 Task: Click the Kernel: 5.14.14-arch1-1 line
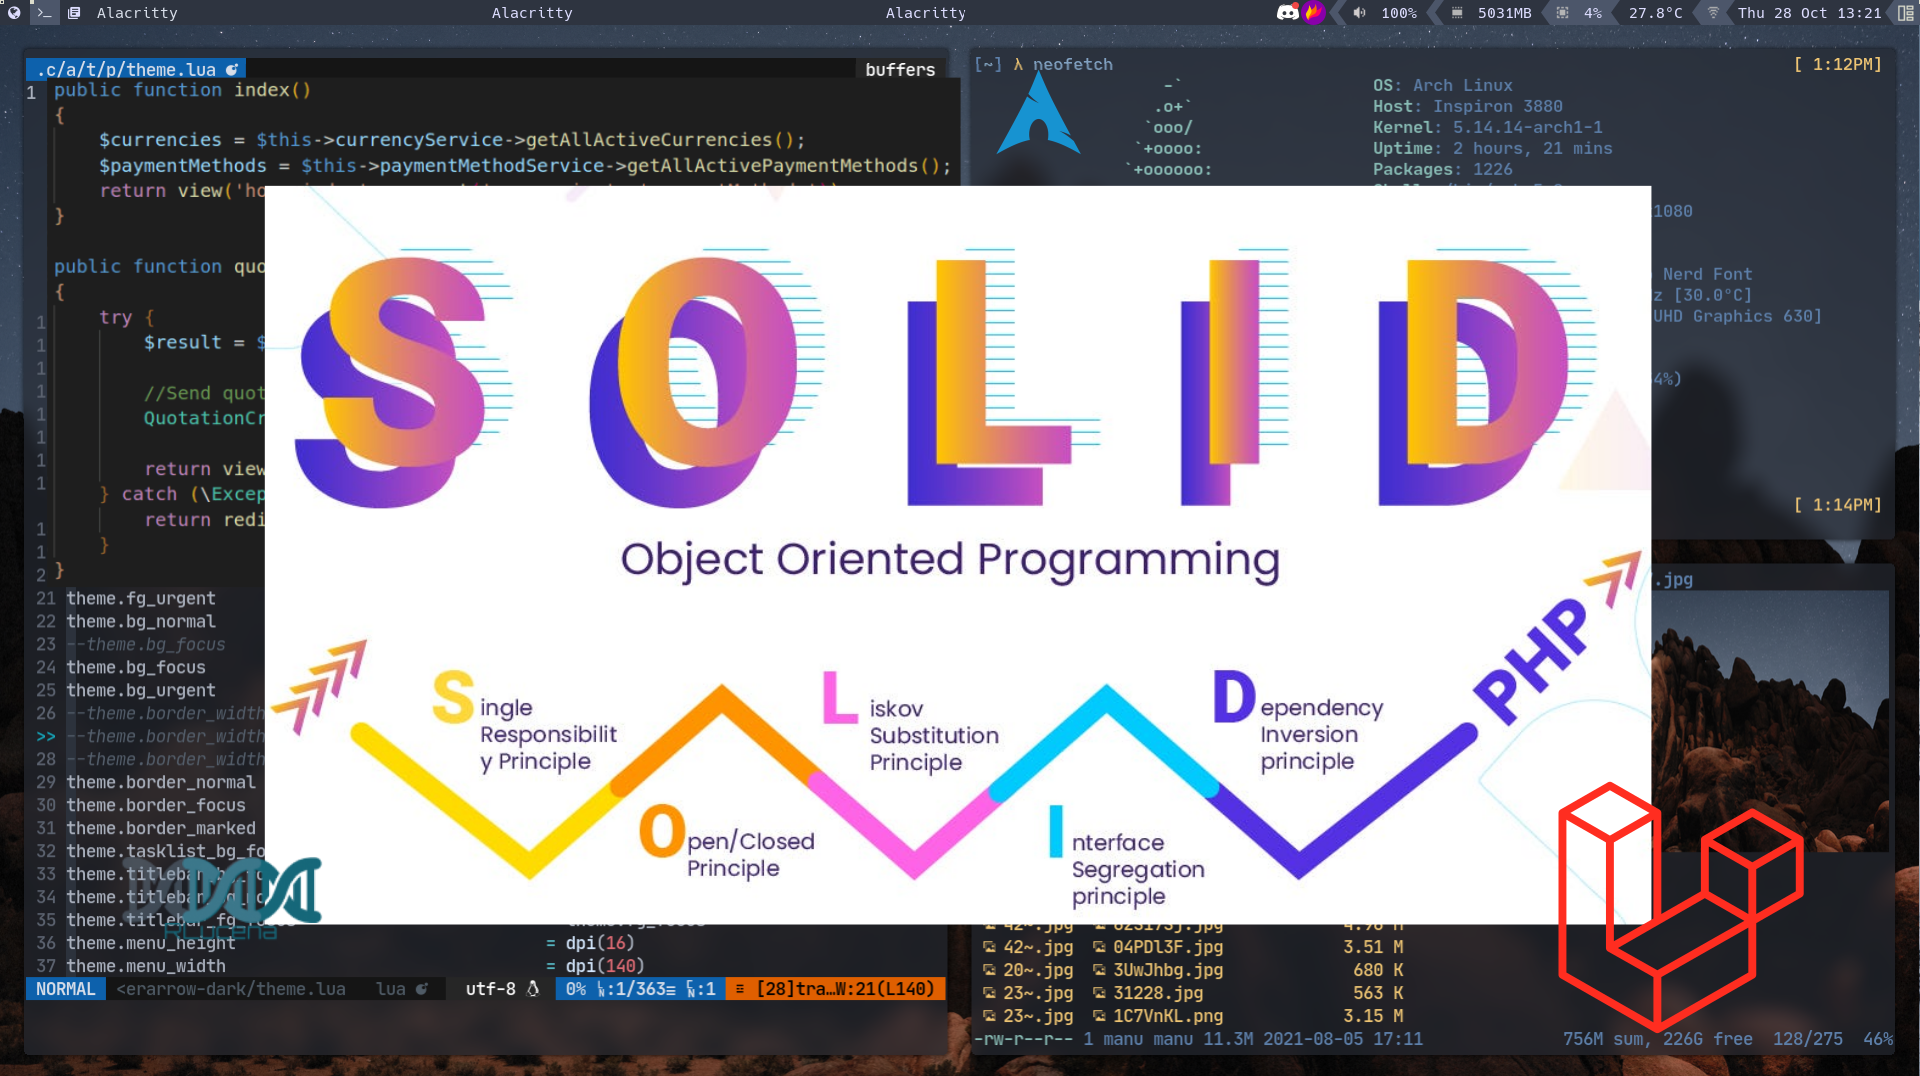[x=1487, y=128]
